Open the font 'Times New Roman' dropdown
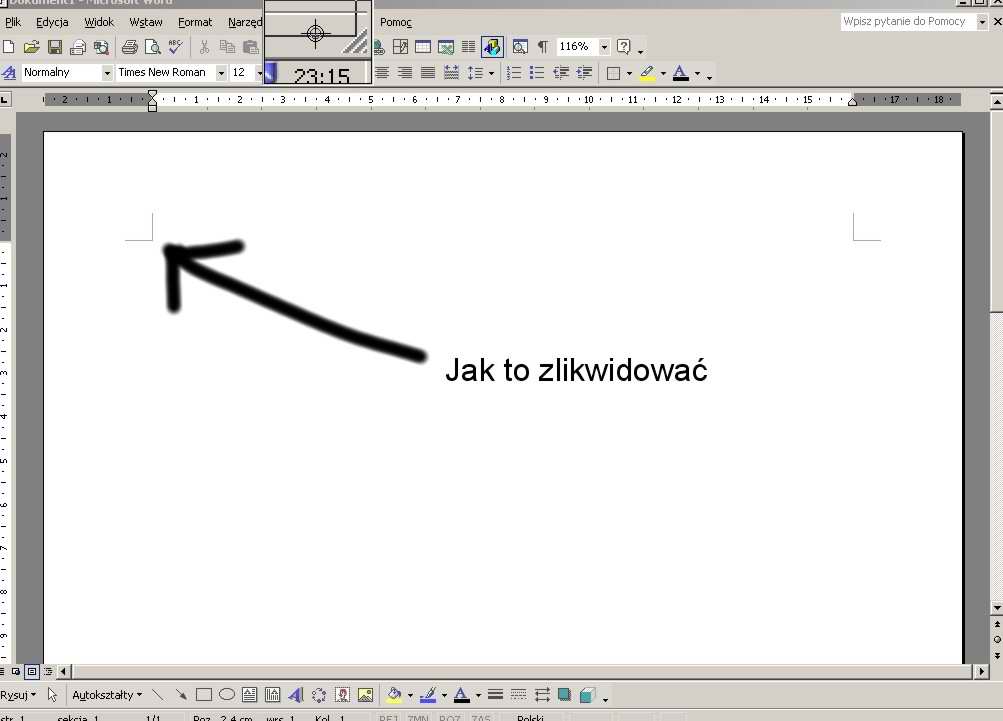Viewport: 1003px width, 721px height. (221, 73)
